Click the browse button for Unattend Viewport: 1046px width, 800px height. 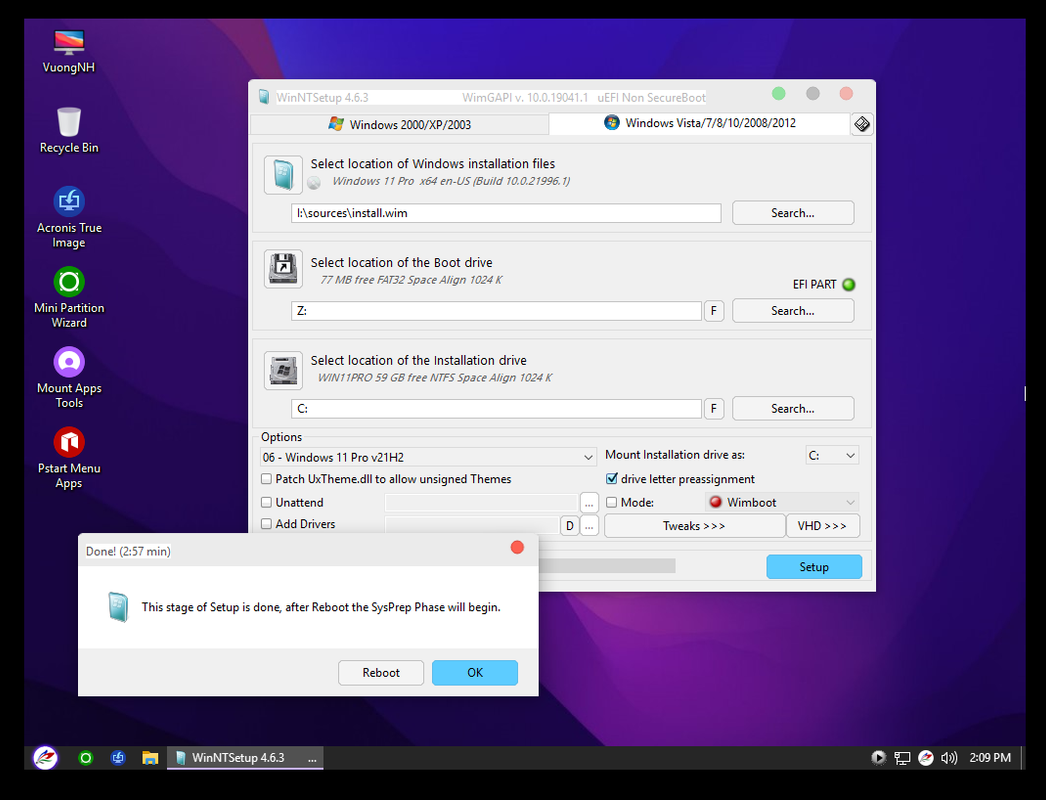(589, 503)
